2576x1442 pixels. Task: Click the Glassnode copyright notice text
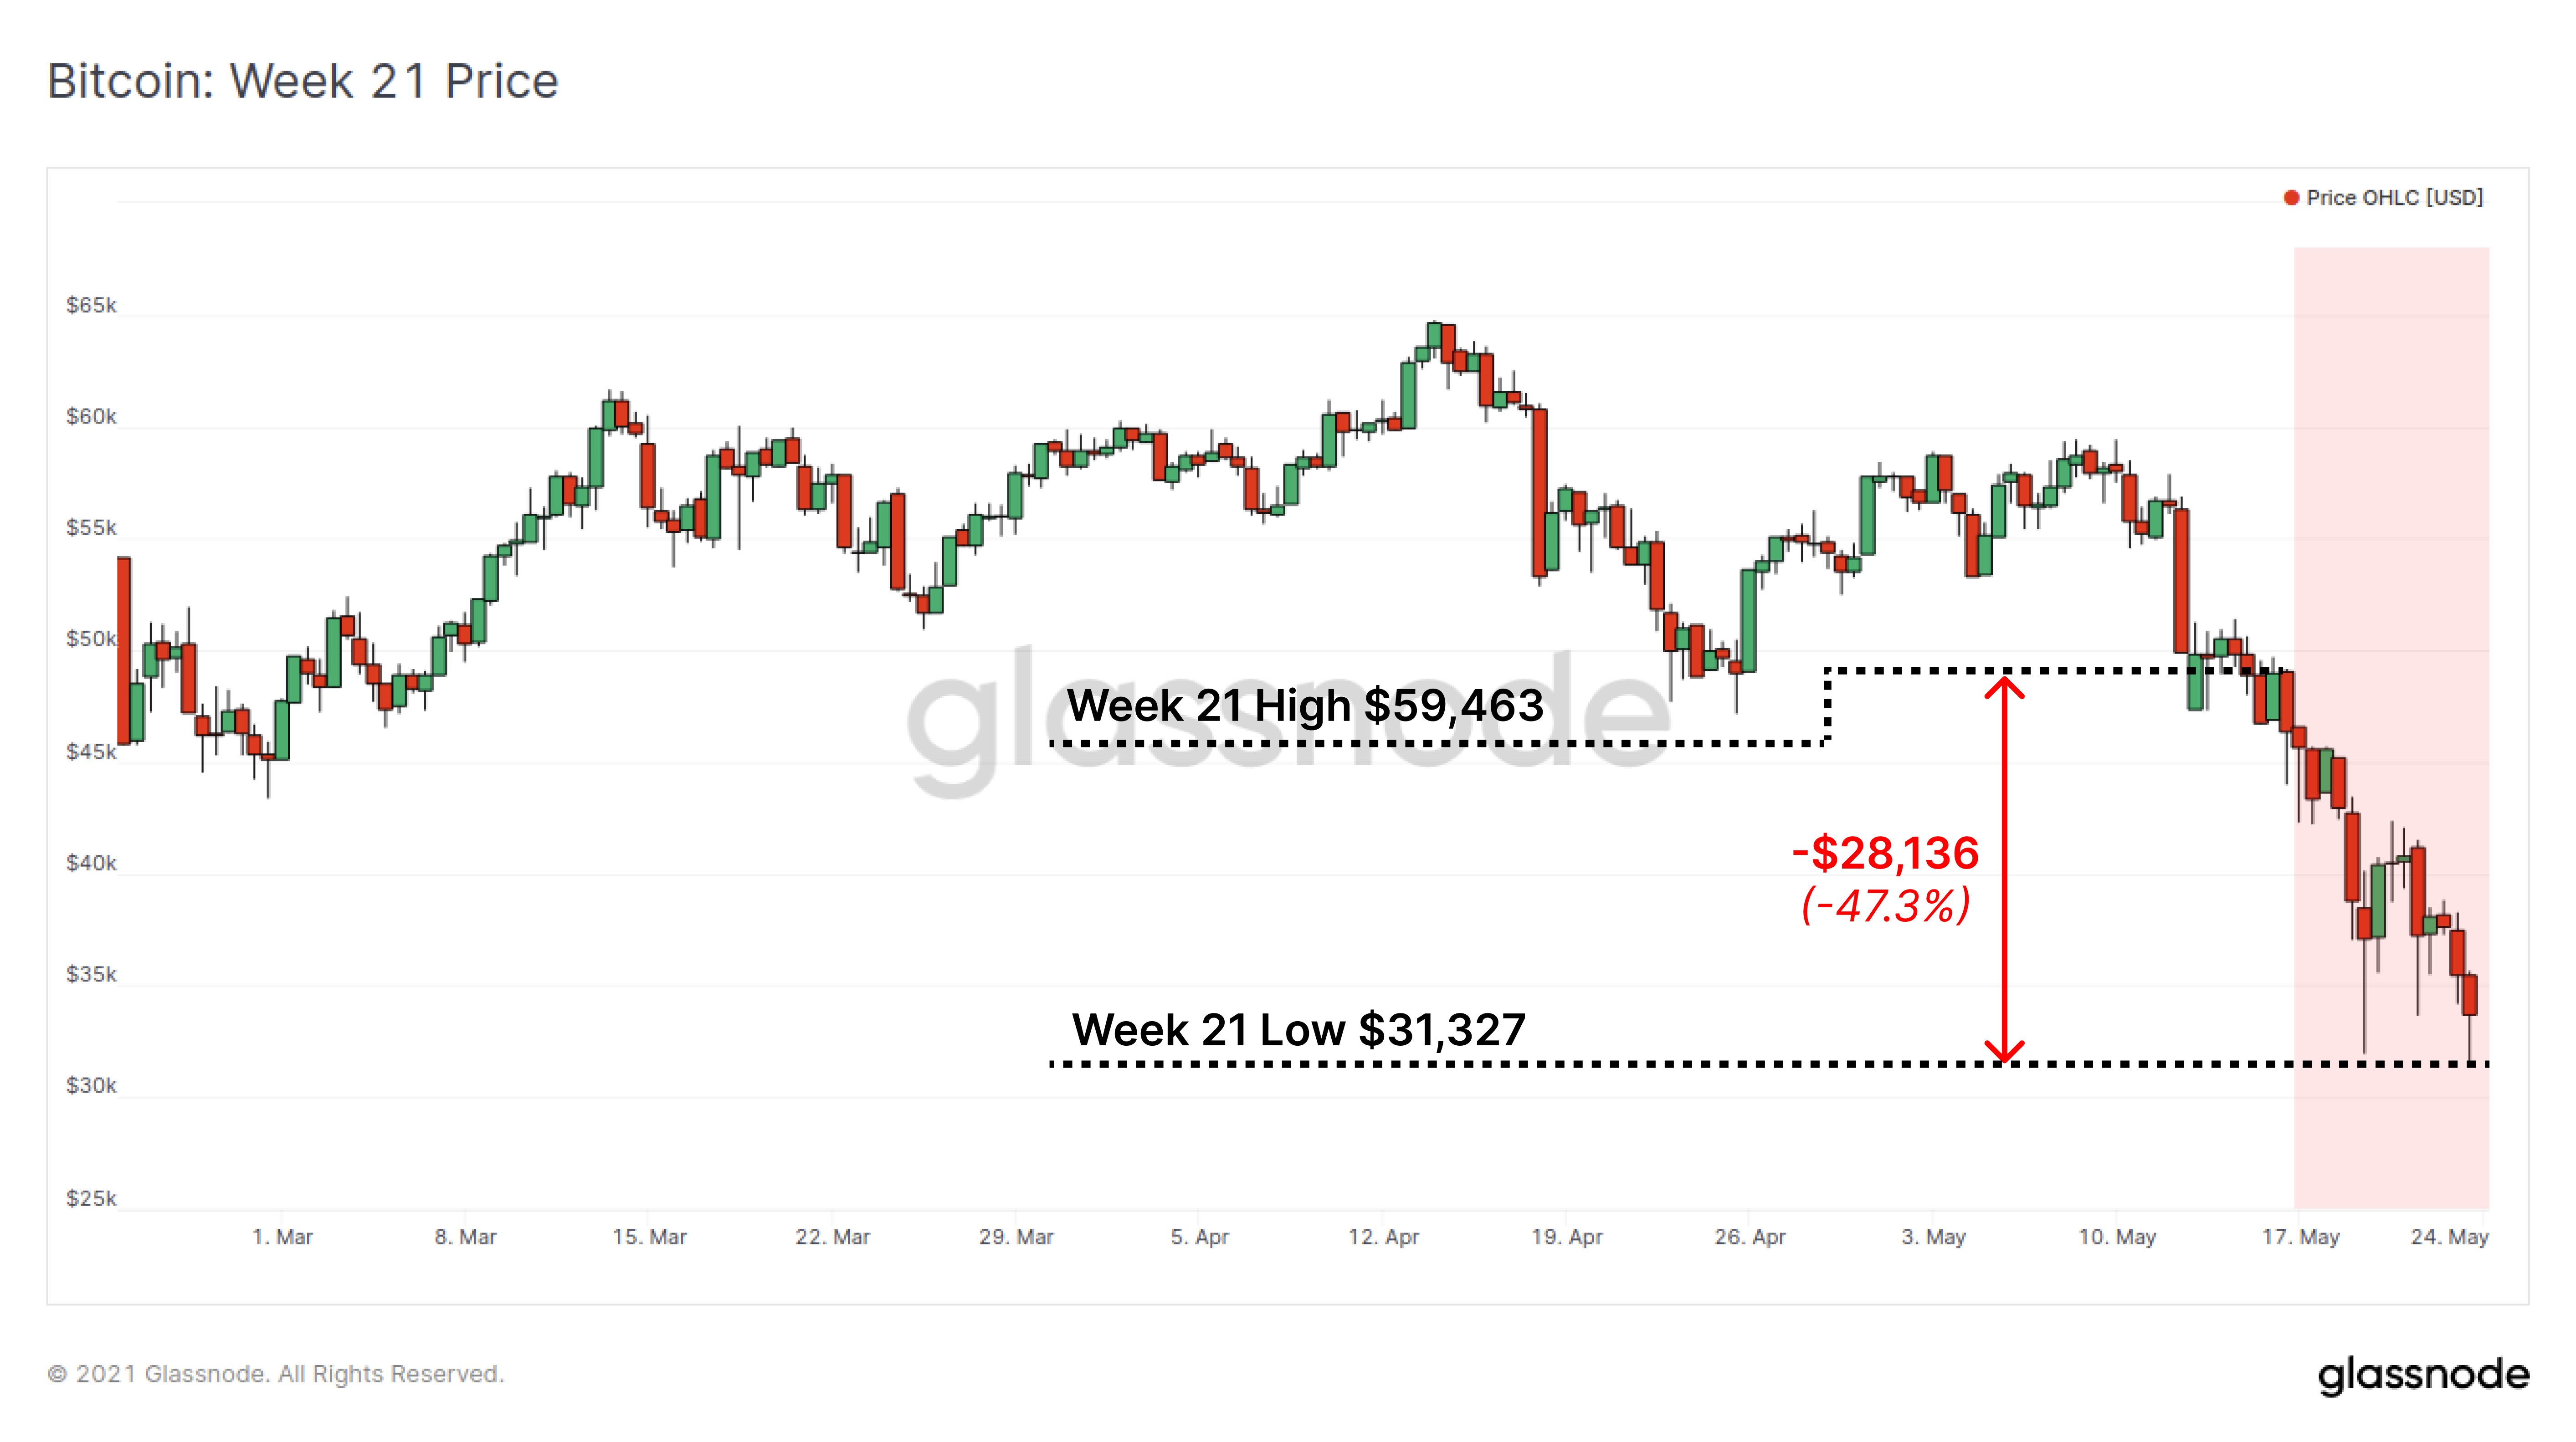point(275,1374)
